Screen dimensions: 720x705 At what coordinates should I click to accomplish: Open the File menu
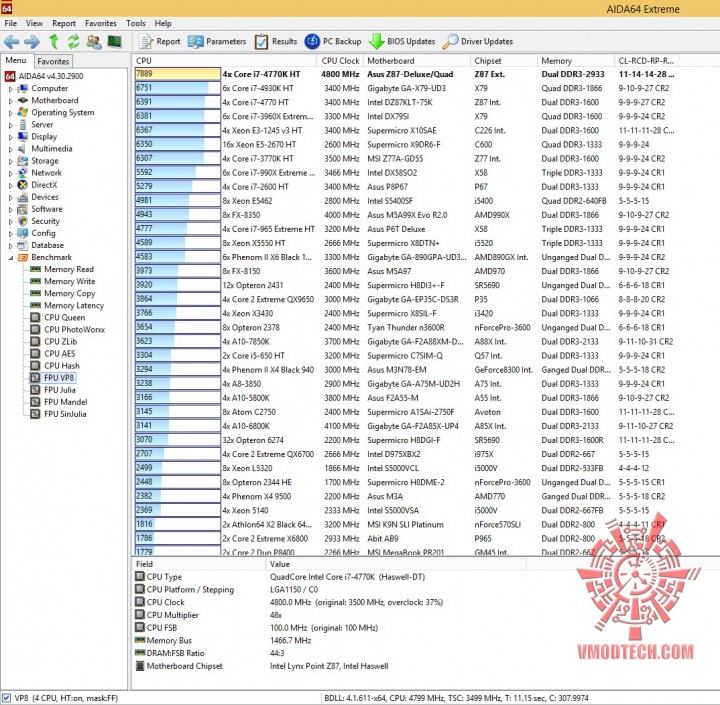tap(11, 23)
